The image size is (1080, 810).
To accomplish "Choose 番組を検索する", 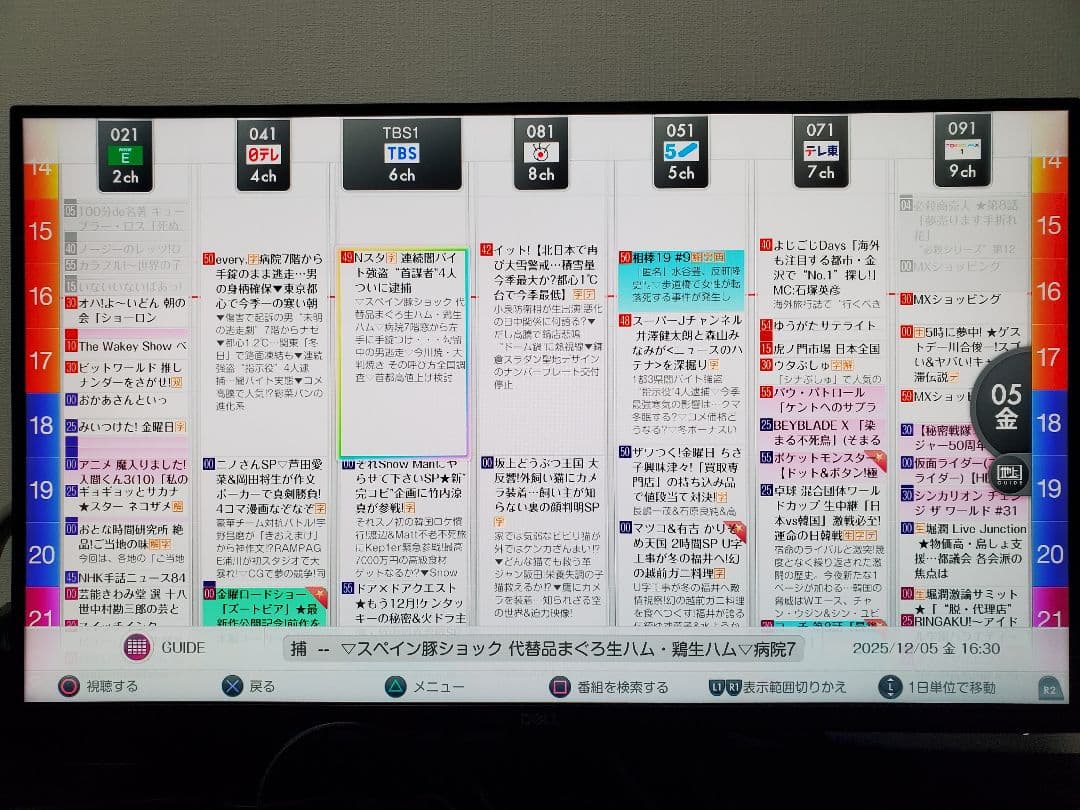I will tap(622, 687).
